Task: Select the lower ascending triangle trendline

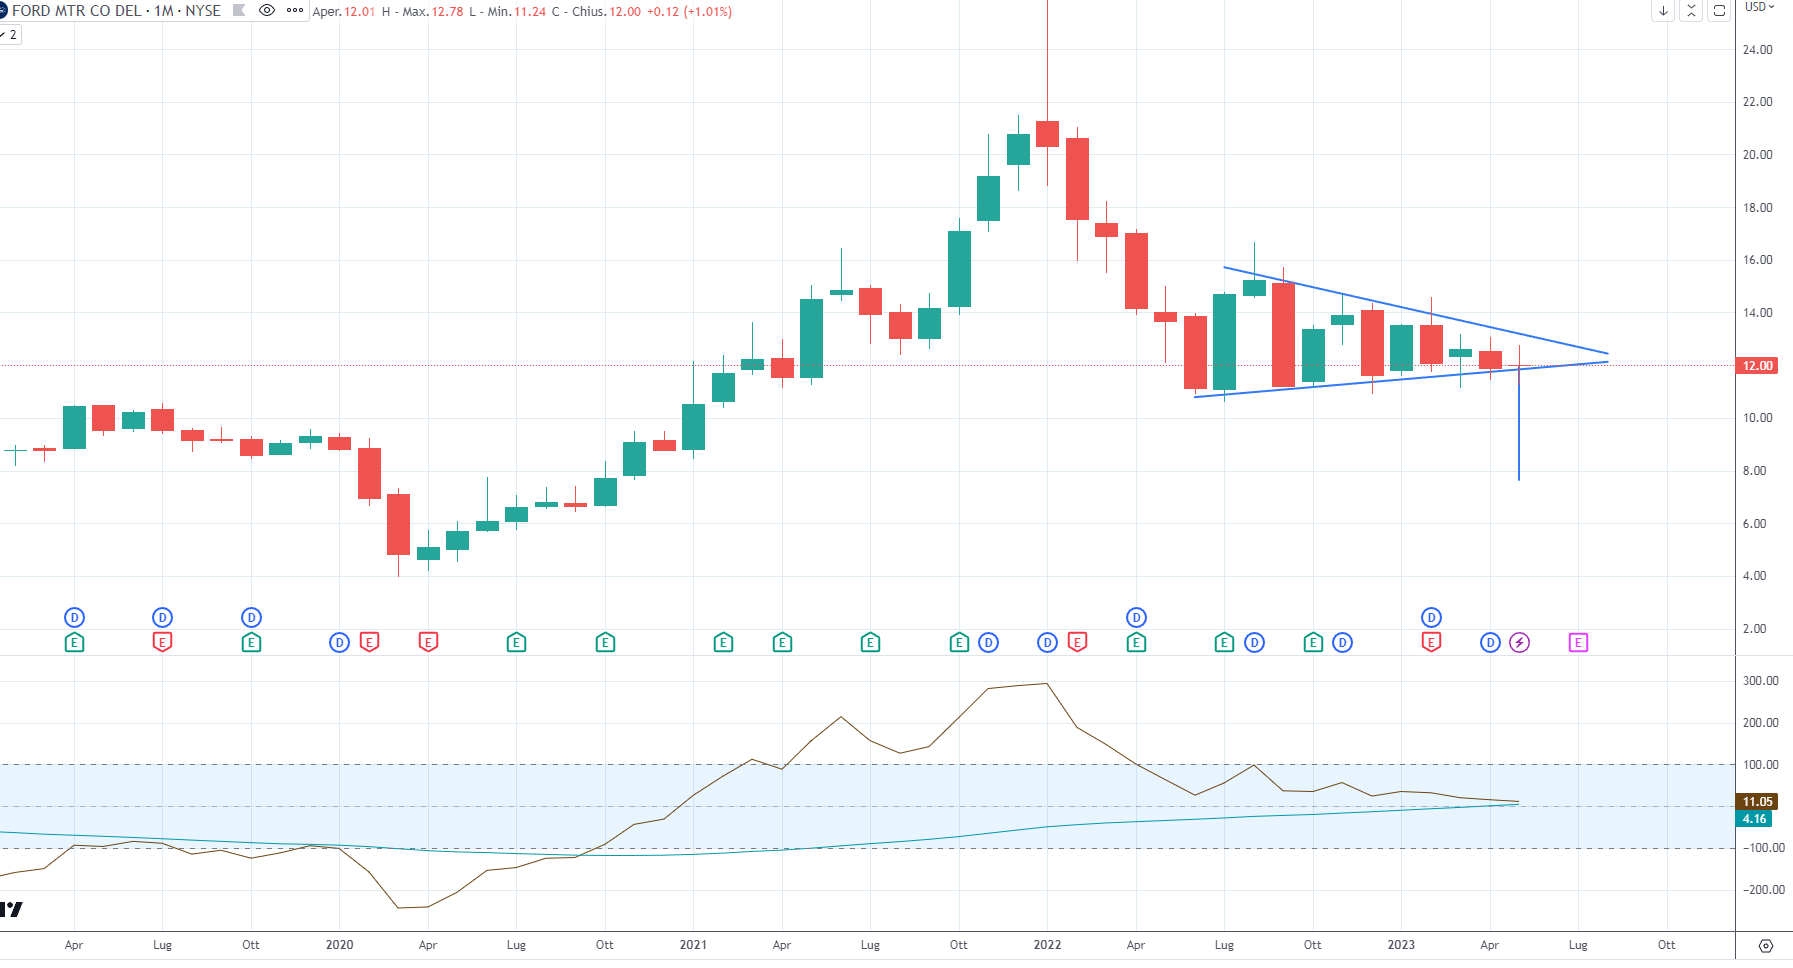Action: click(1400, 379)
